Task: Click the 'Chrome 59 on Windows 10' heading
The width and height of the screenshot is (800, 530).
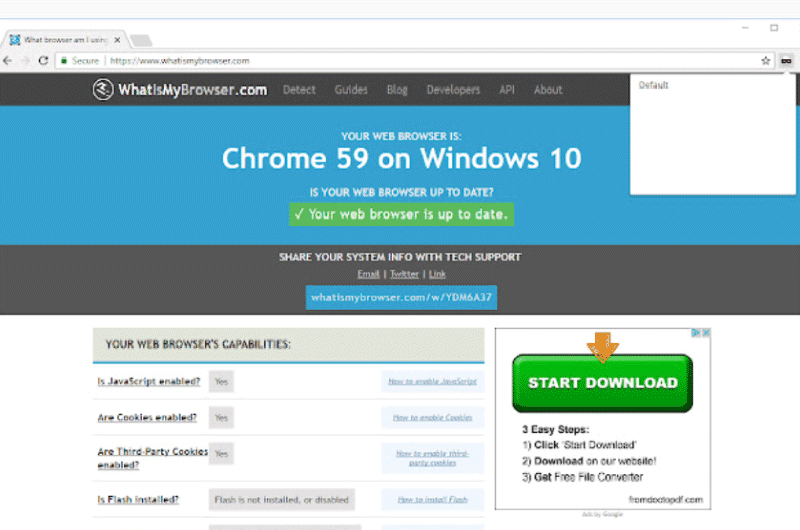Action: [x=402, y=158]
